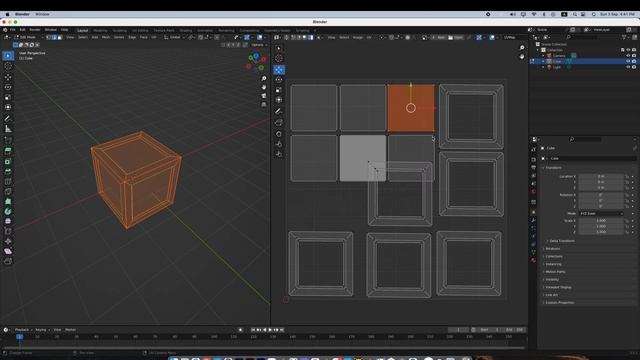
Task: Click the 3D viewport zoom magnifier icon
Action: [264, 78]
